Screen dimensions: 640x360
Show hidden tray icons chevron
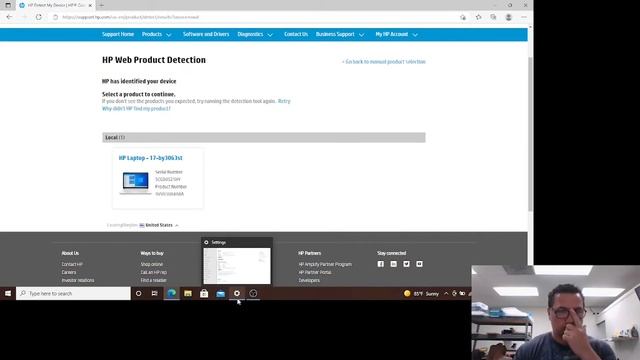click(446, 294)
